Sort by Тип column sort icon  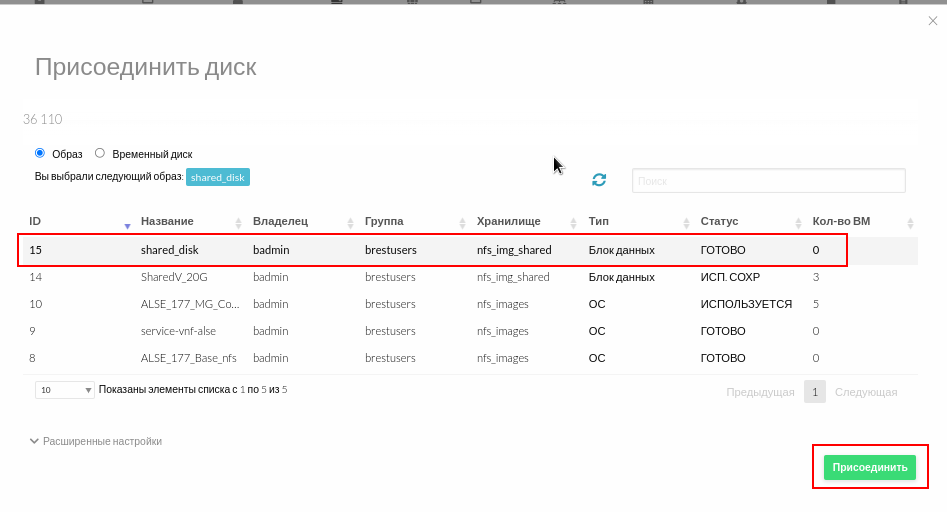[x=686, y=223]
